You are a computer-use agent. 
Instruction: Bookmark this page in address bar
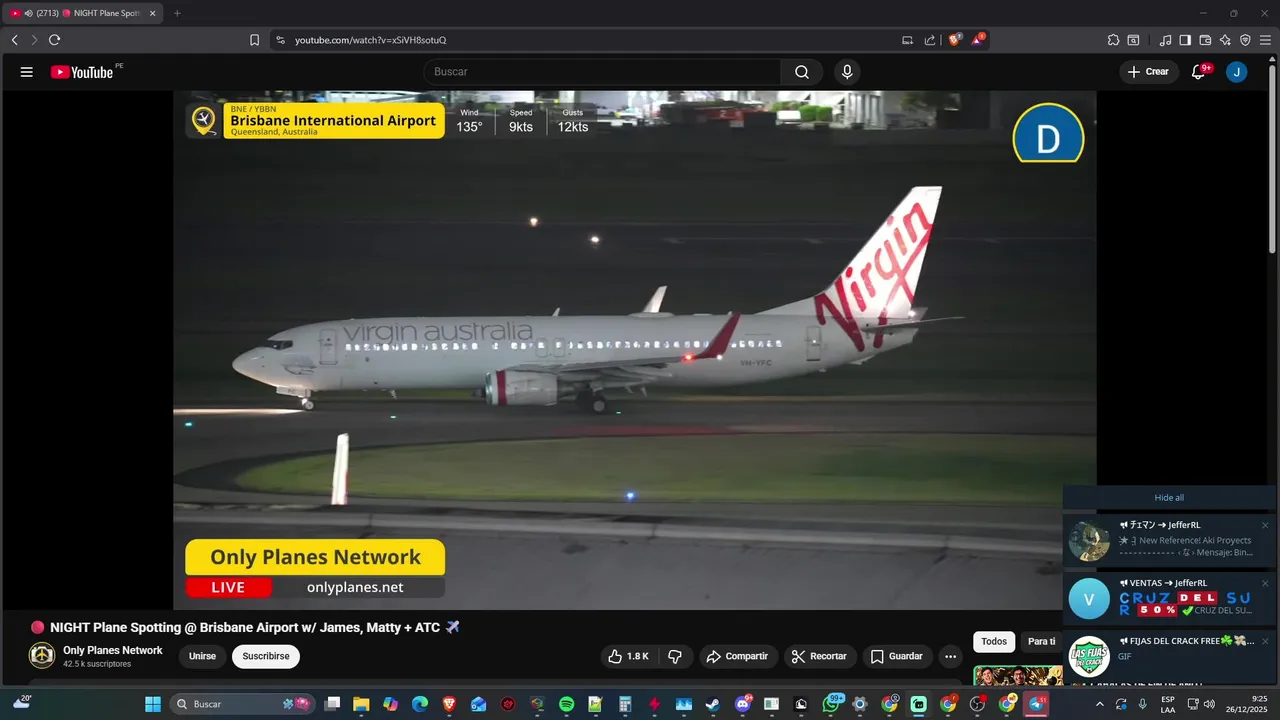click(x=254, y=40)
